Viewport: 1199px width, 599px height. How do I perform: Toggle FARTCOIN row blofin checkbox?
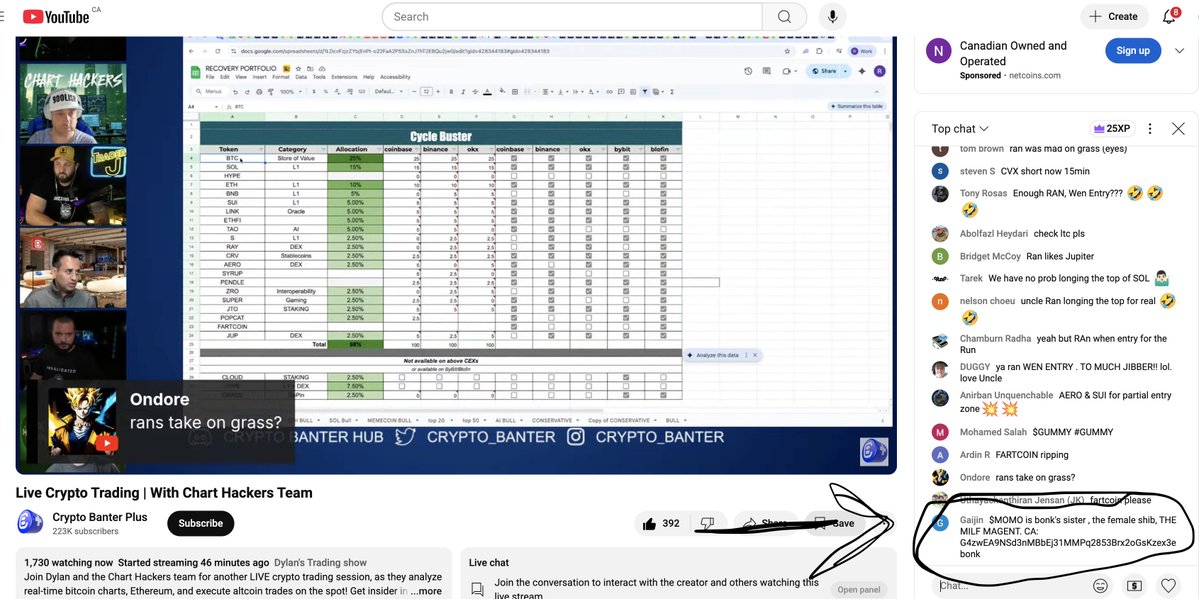coord(663,327)
